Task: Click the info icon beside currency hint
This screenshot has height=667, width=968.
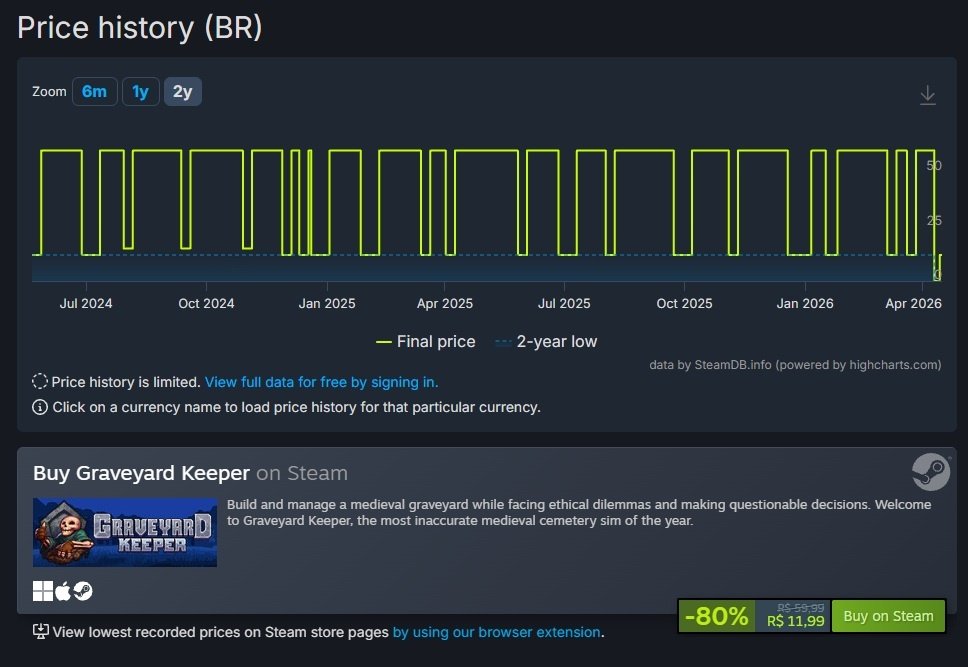Action: coord(40,407)
